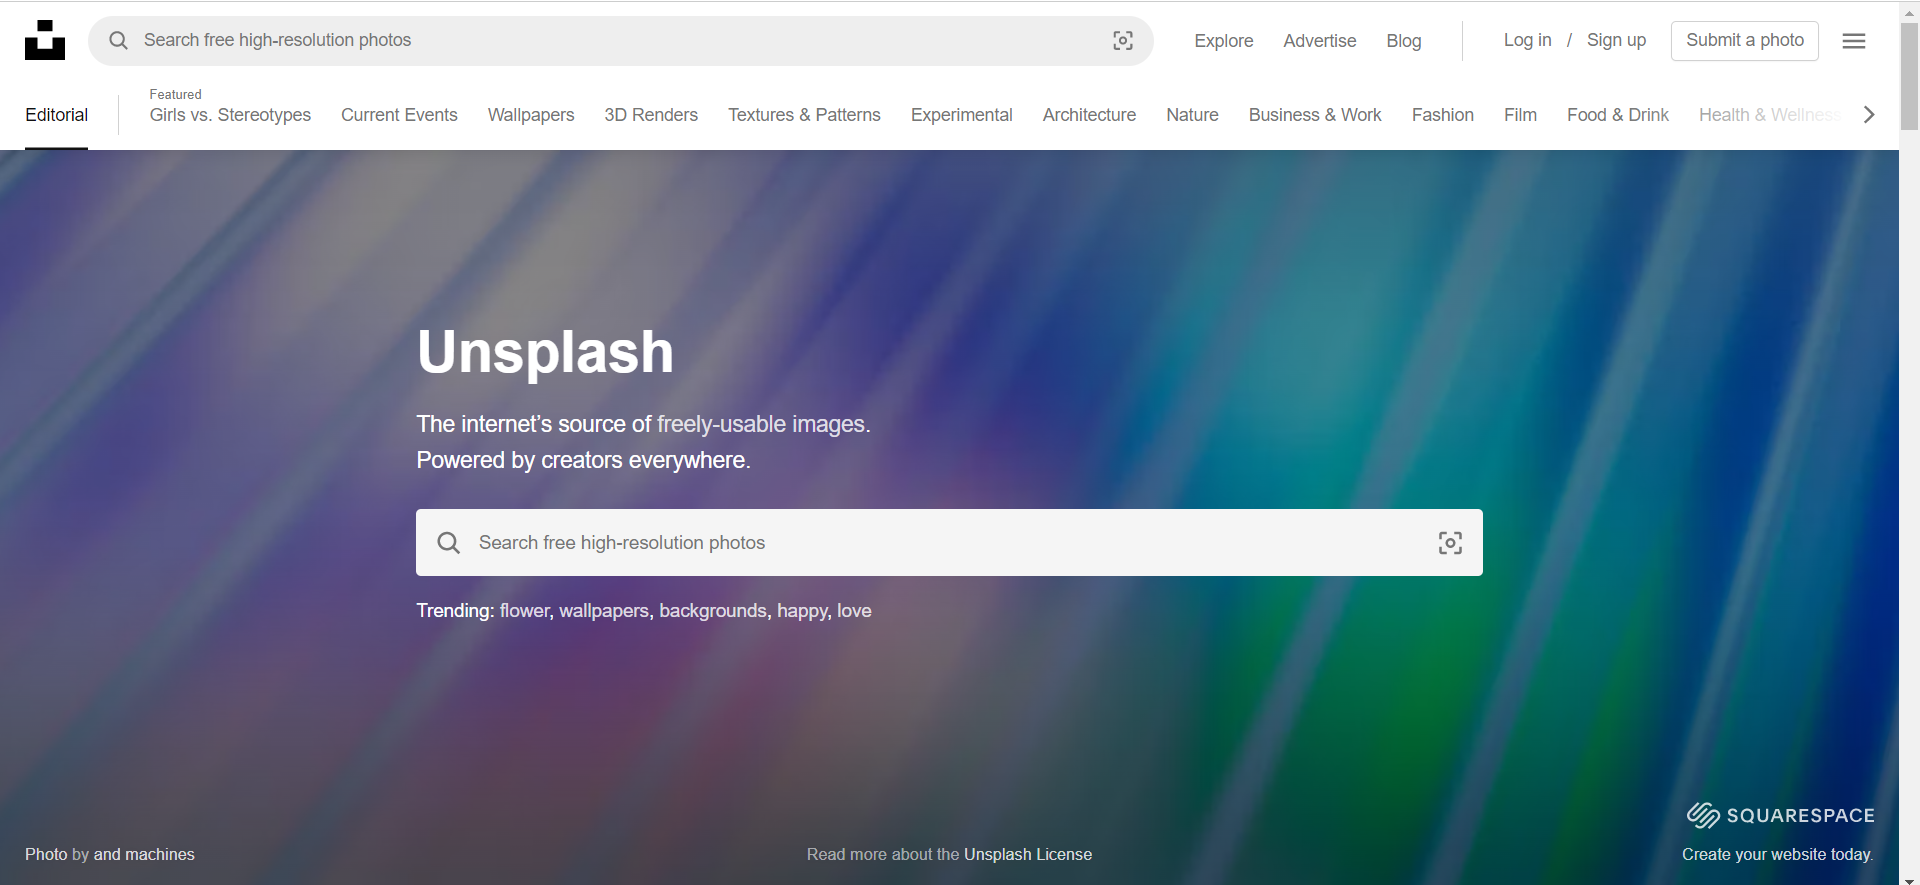Switch to 3D Renders category
The width and height of the screenshot is (1920, 885).
pos(651,115)
